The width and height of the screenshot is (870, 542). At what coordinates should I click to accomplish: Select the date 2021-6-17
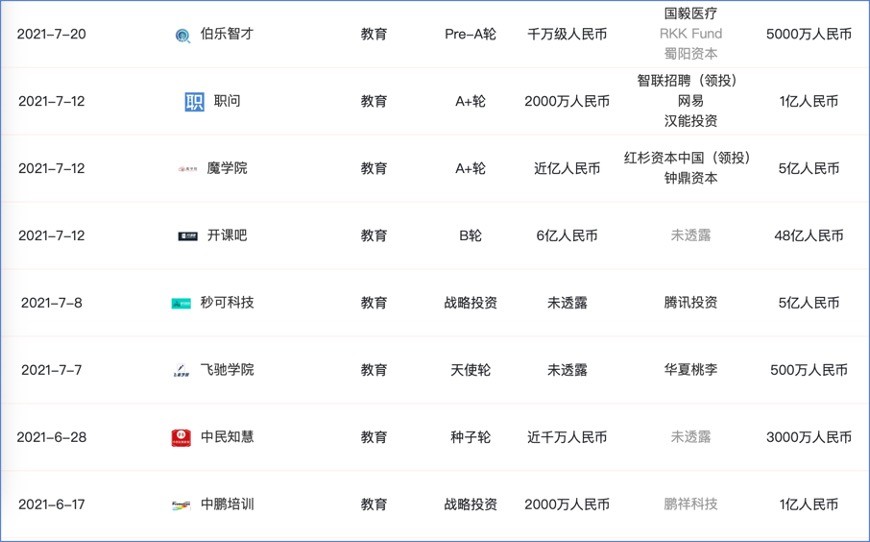[x=52, y=504]
